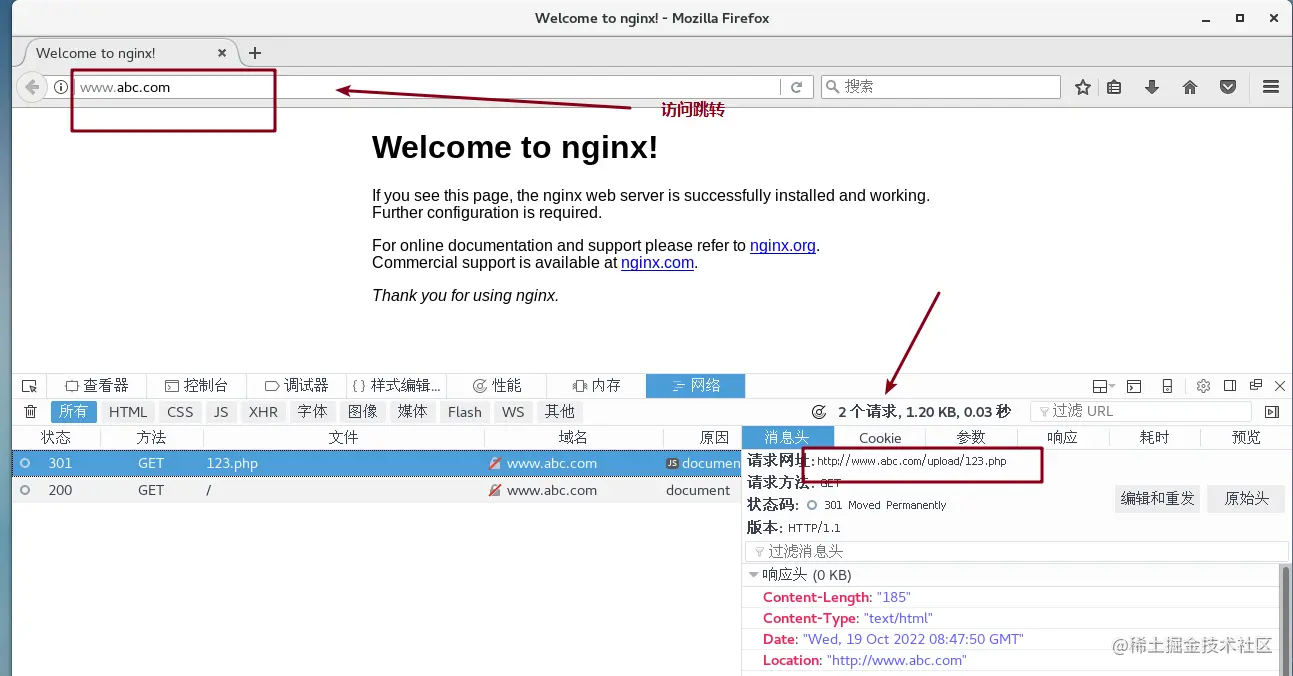Sort requests by 域名 domain column
This screenshot has width=1293, height=676.
(x=574, y=437)
